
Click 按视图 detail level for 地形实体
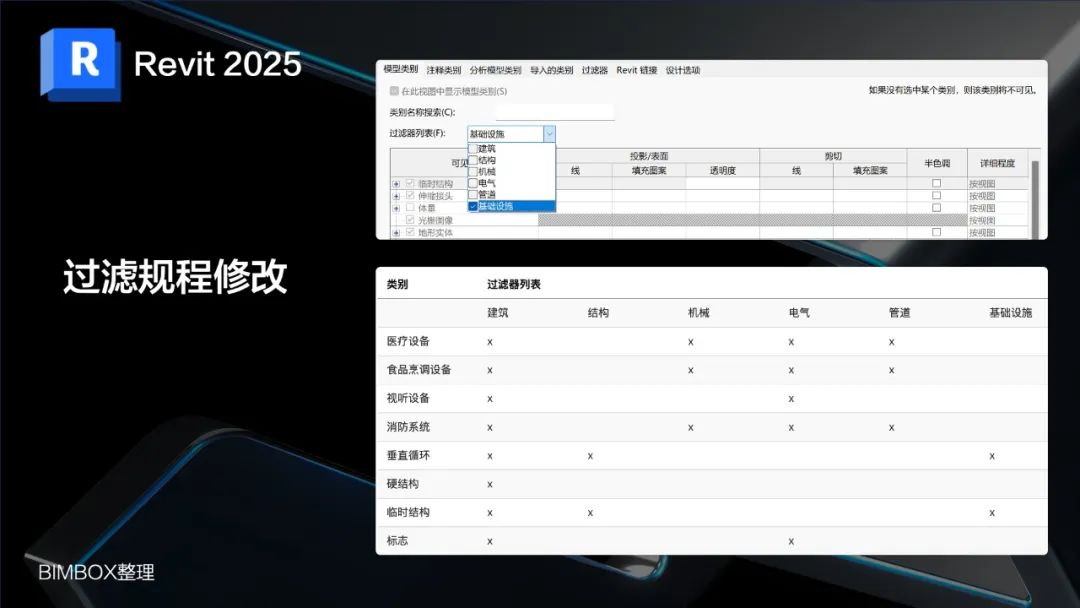coord(982,230)
